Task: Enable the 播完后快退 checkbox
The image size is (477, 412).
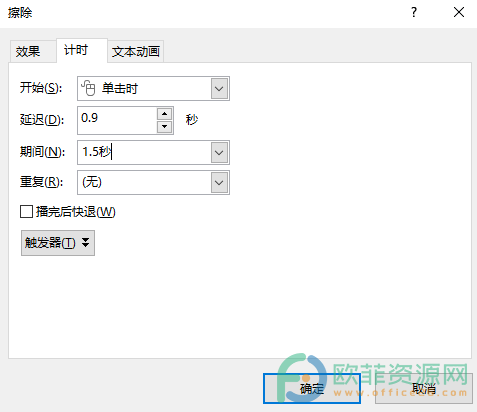Action: coord(26,212)
